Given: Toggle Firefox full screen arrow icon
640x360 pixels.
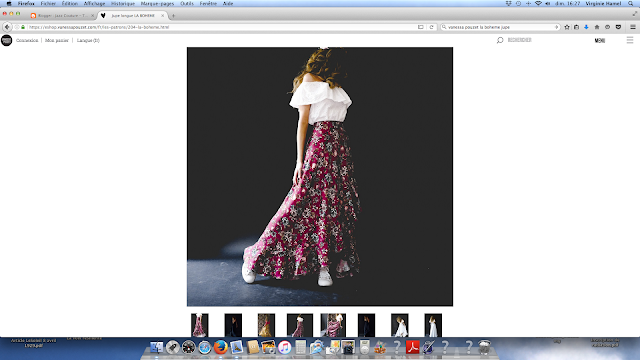Looking at the screenshot, I should 635,14.
